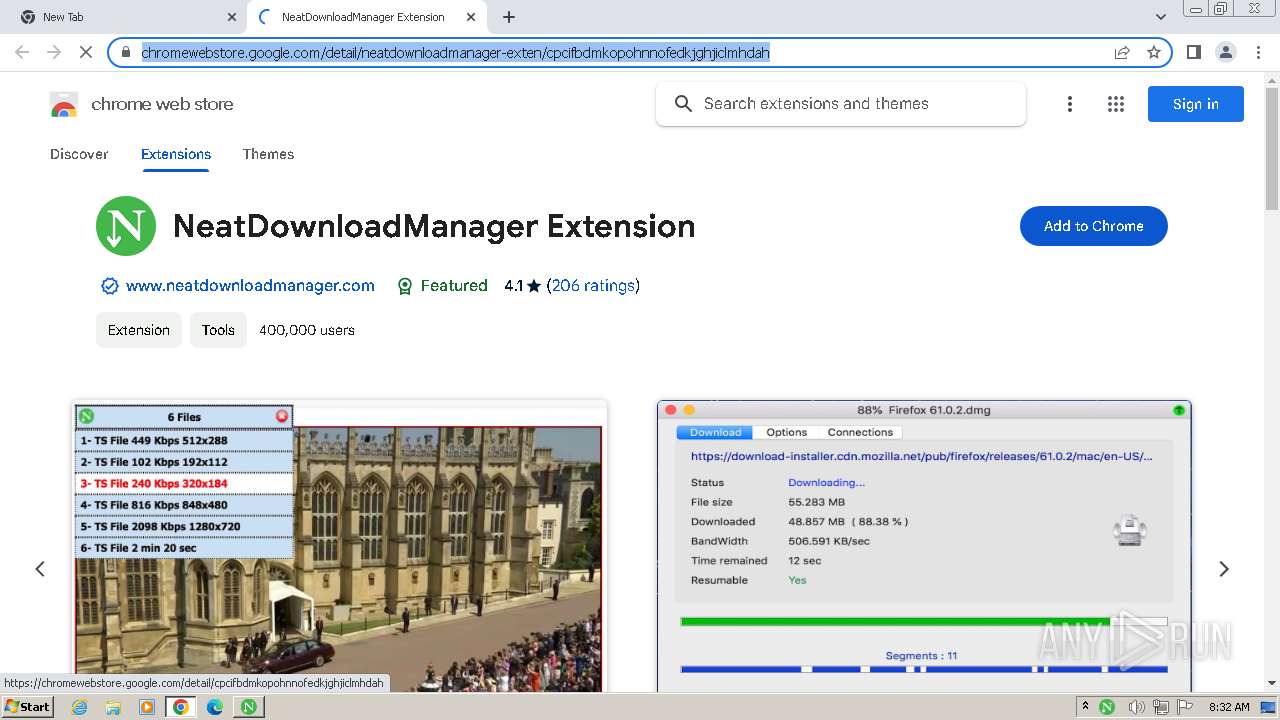The width and height of the screenshot is (1280, 720).
Task: Click Add to Chrome
Action: click(1094, 226)
